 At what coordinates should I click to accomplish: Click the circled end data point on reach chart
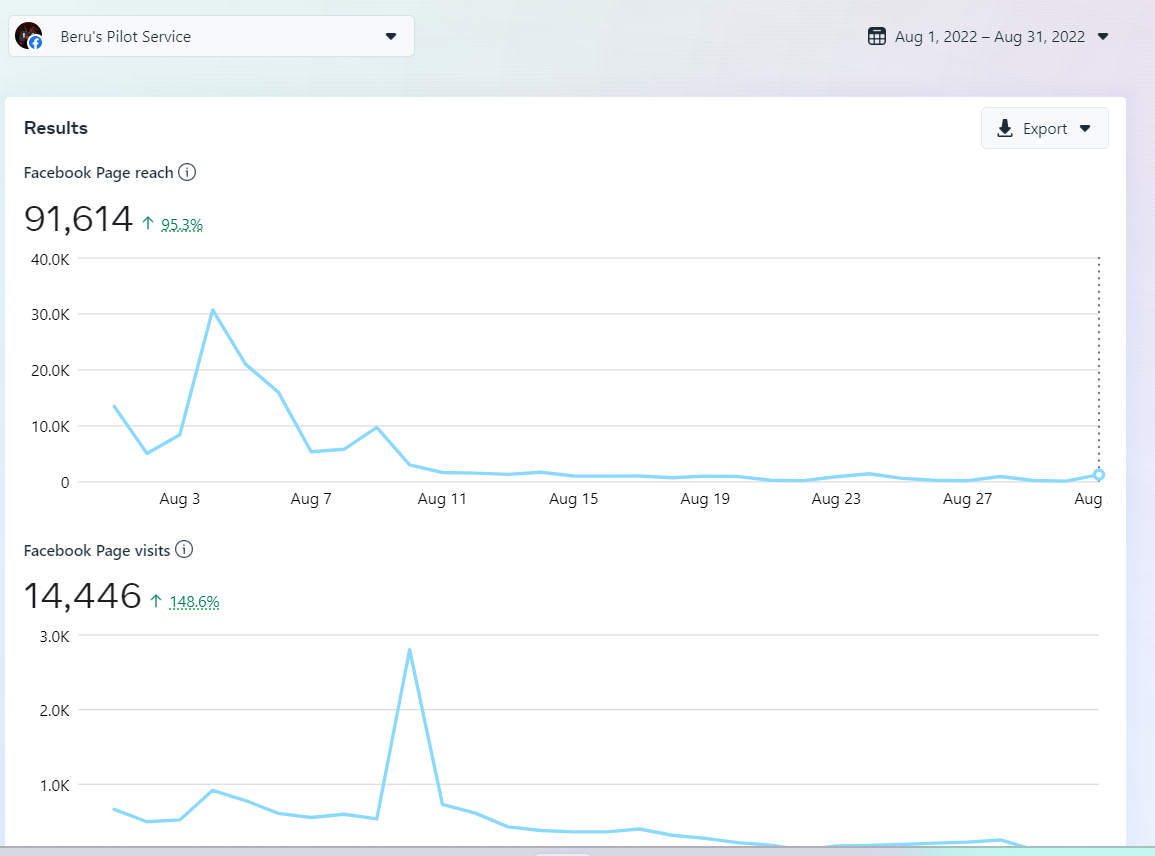point(1099,475)
